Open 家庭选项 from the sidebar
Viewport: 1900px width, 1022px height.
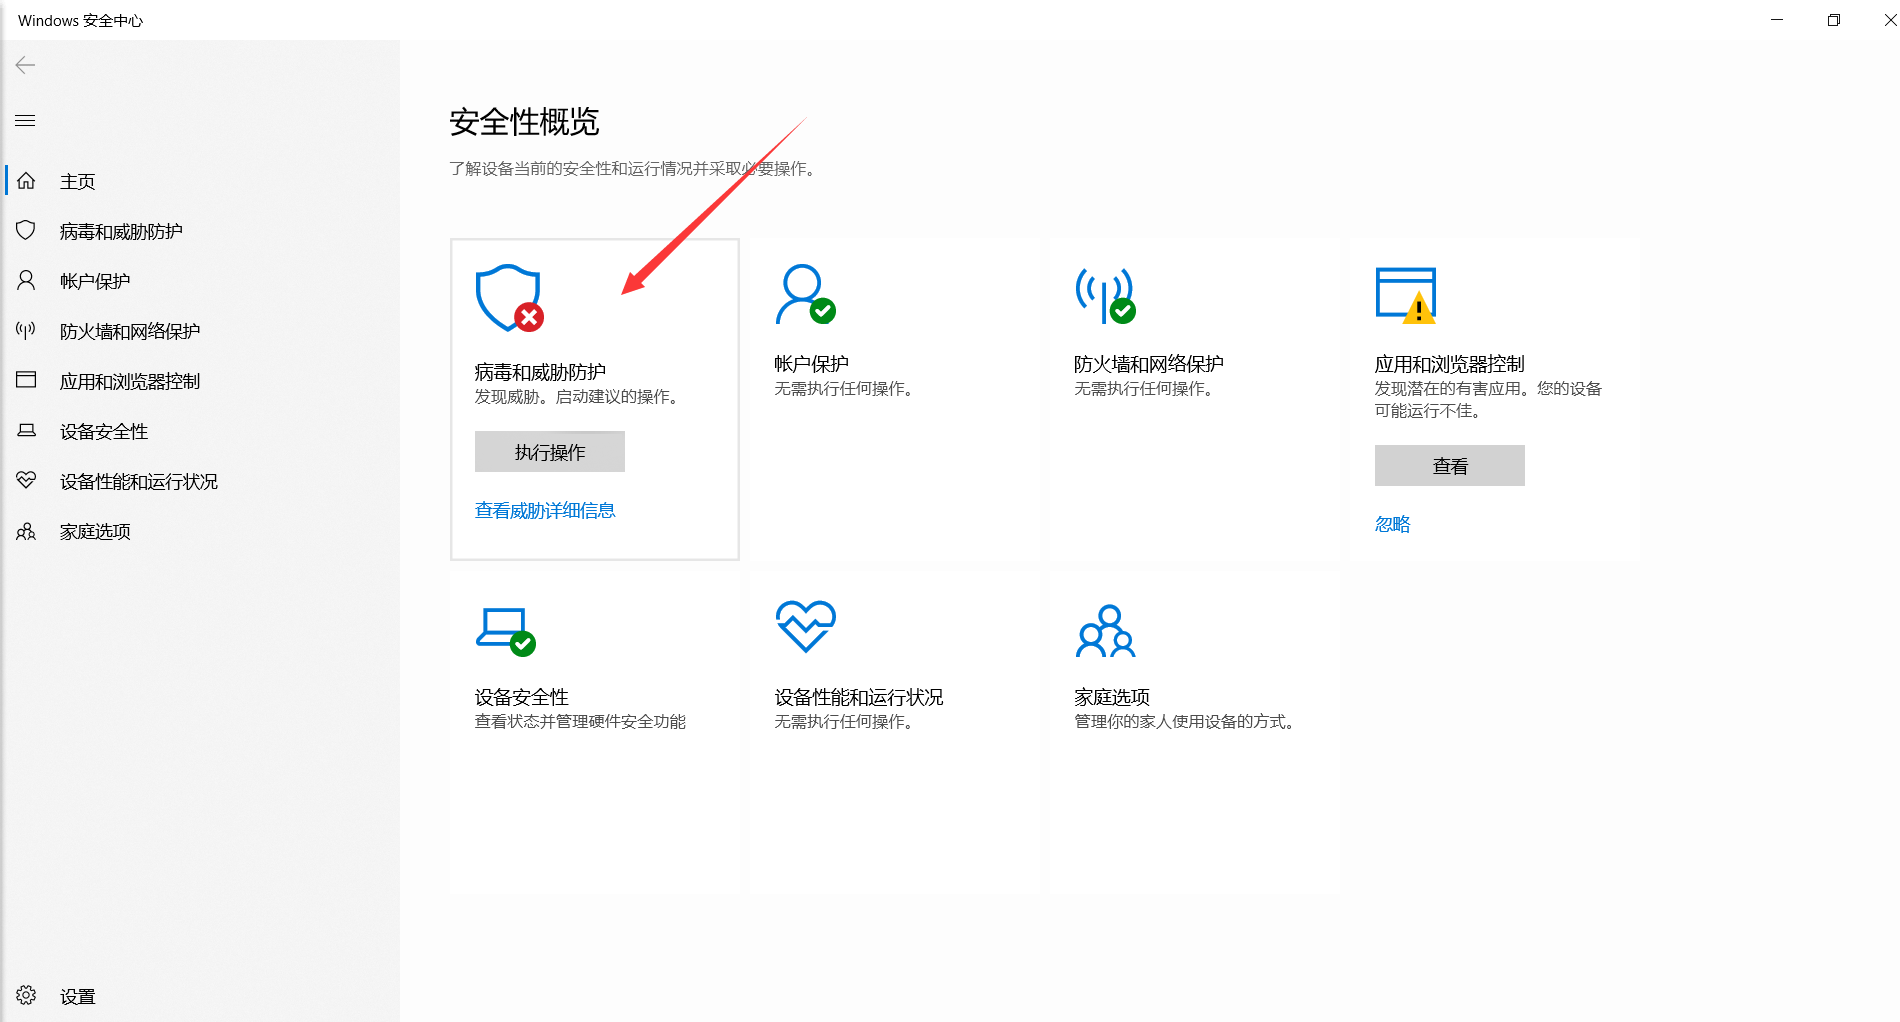coord(95,531)
